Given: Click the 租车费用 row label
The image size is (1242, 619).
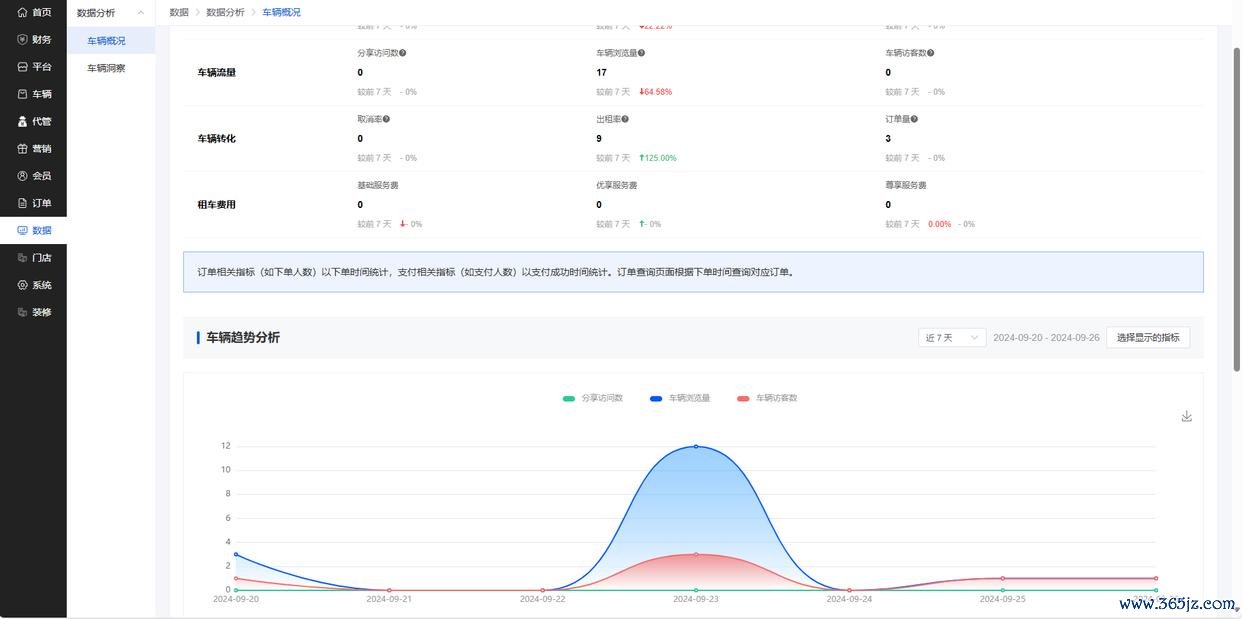Looking at the screenshot, I should coord(217,204).
